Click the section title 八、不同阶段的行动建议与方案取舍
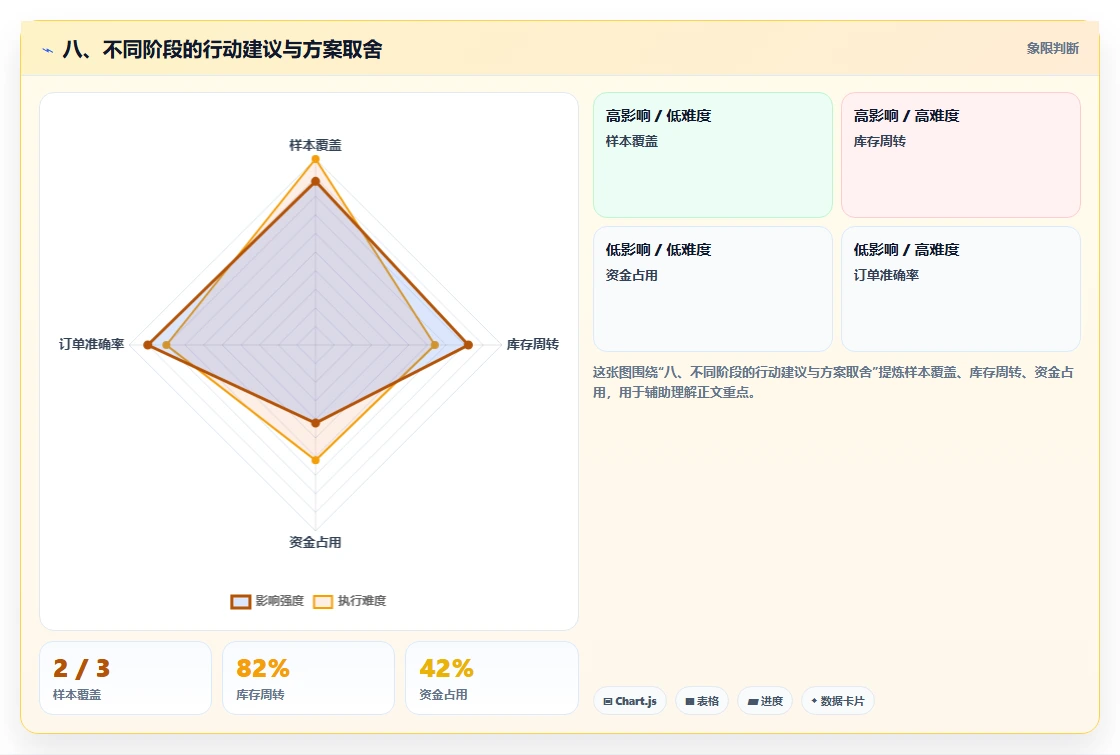Image resolution: width=1120 pixels, height=755 pixels. 222,49
